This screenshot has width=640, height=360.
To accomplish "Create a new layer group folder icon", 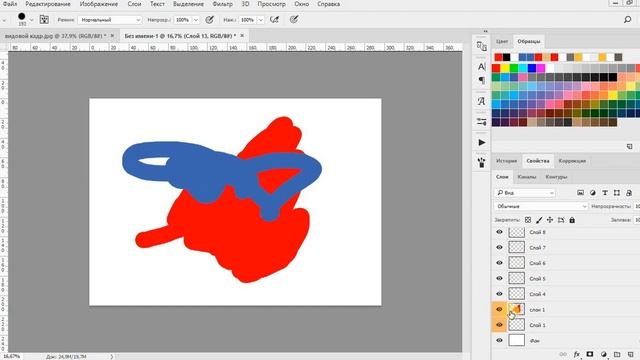I will click(x=617, y=354).
